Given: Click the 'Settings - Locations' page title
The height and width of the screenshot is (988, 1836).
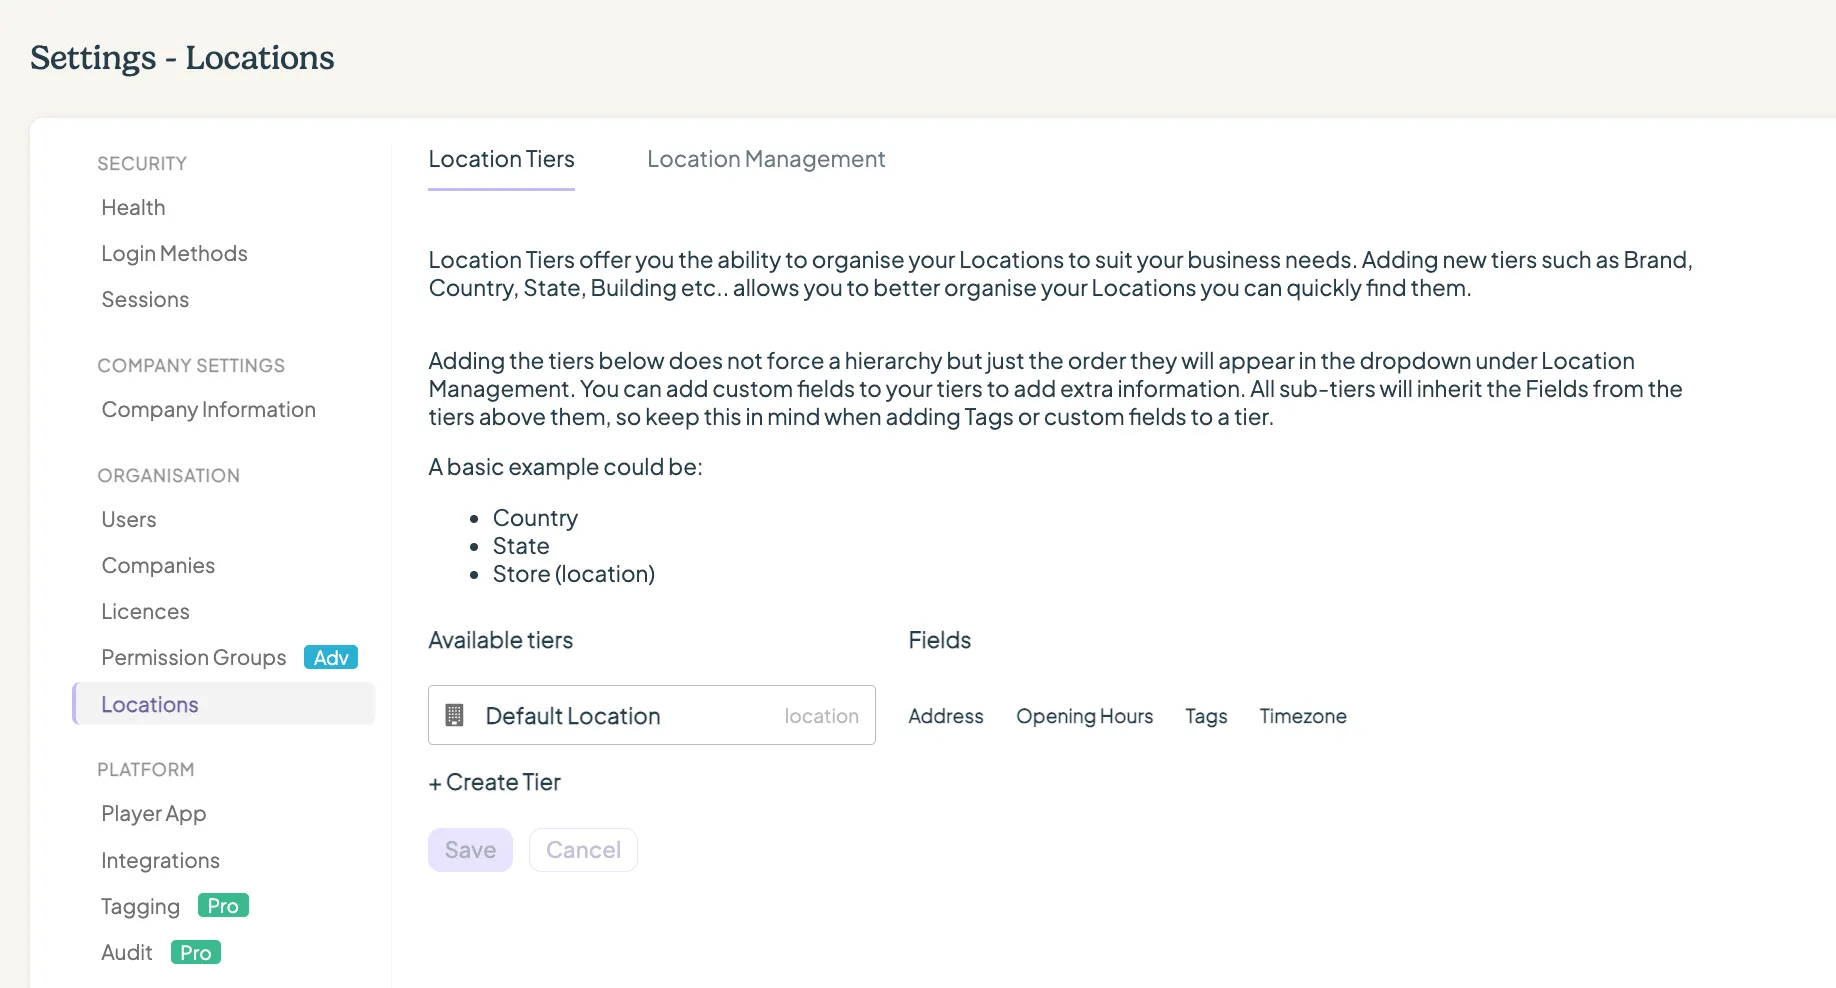Looking at the screenshot, I should [182, 57].
